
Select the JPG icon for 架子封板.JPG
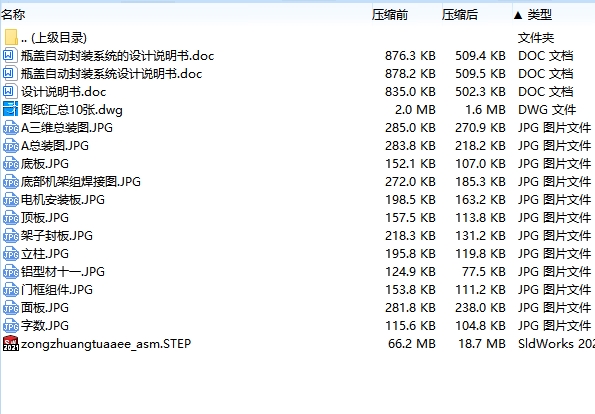pyautogui.click(x=10, y=236)
